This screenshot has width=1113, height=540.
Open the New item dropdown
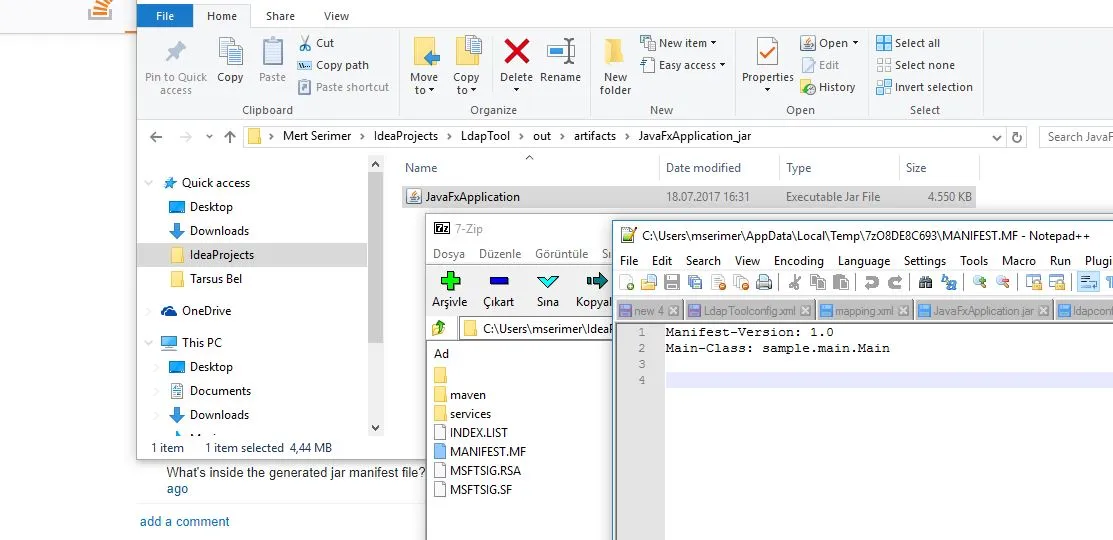pyautogui.click(x=678, y=43)
